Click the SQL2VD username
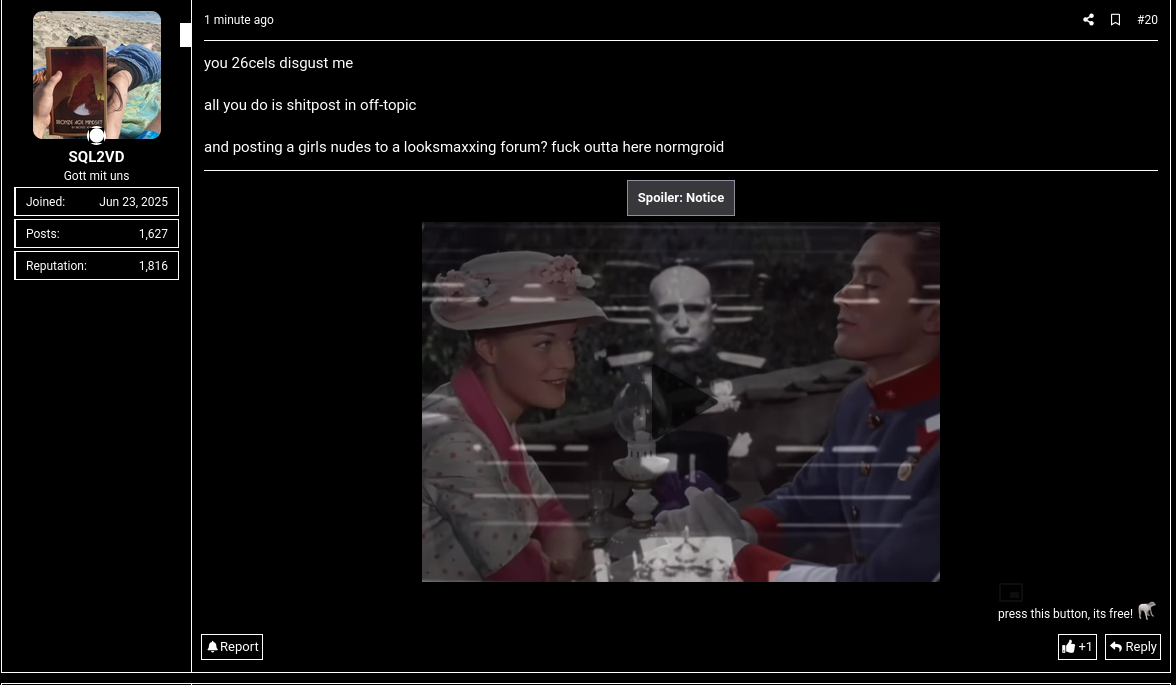 coord(96,157)
